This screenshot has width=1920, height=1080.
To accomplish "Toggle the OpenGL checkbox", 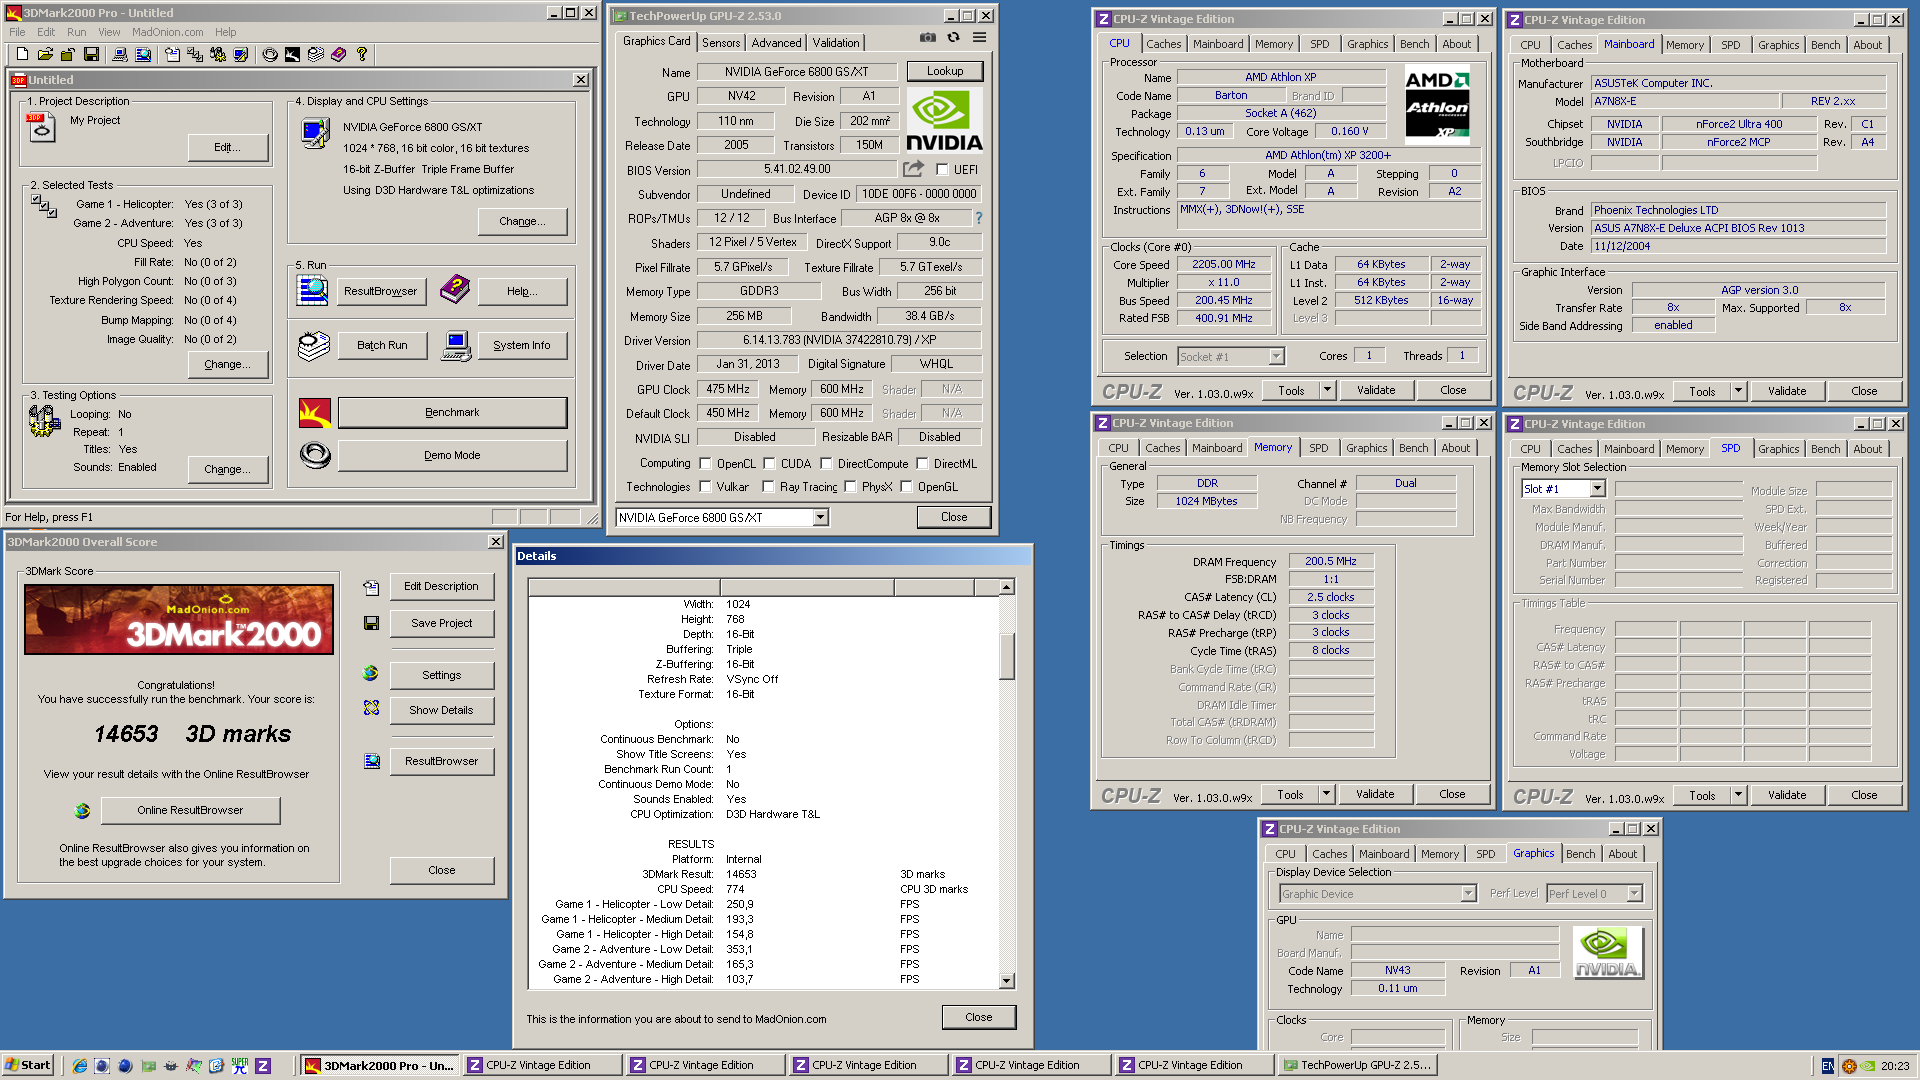I will tap(907, 487).
